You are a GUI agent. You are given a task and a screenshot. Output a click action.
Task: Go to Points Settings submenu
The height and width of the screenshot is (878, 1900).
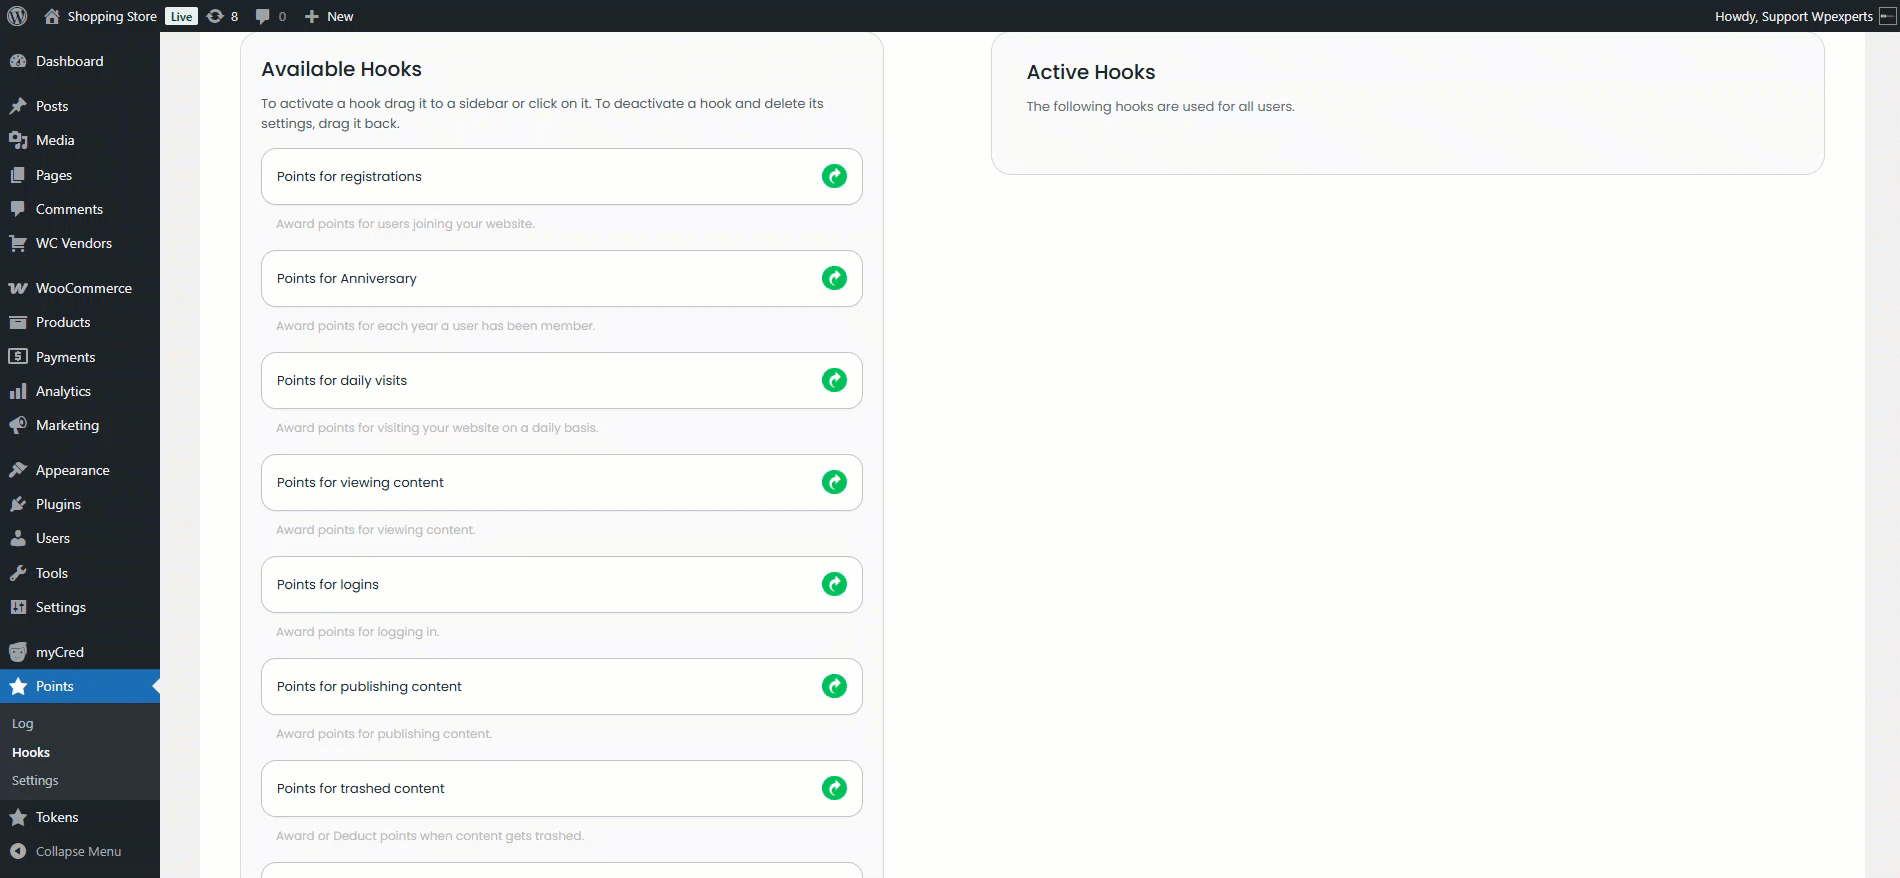click(35, 780)
